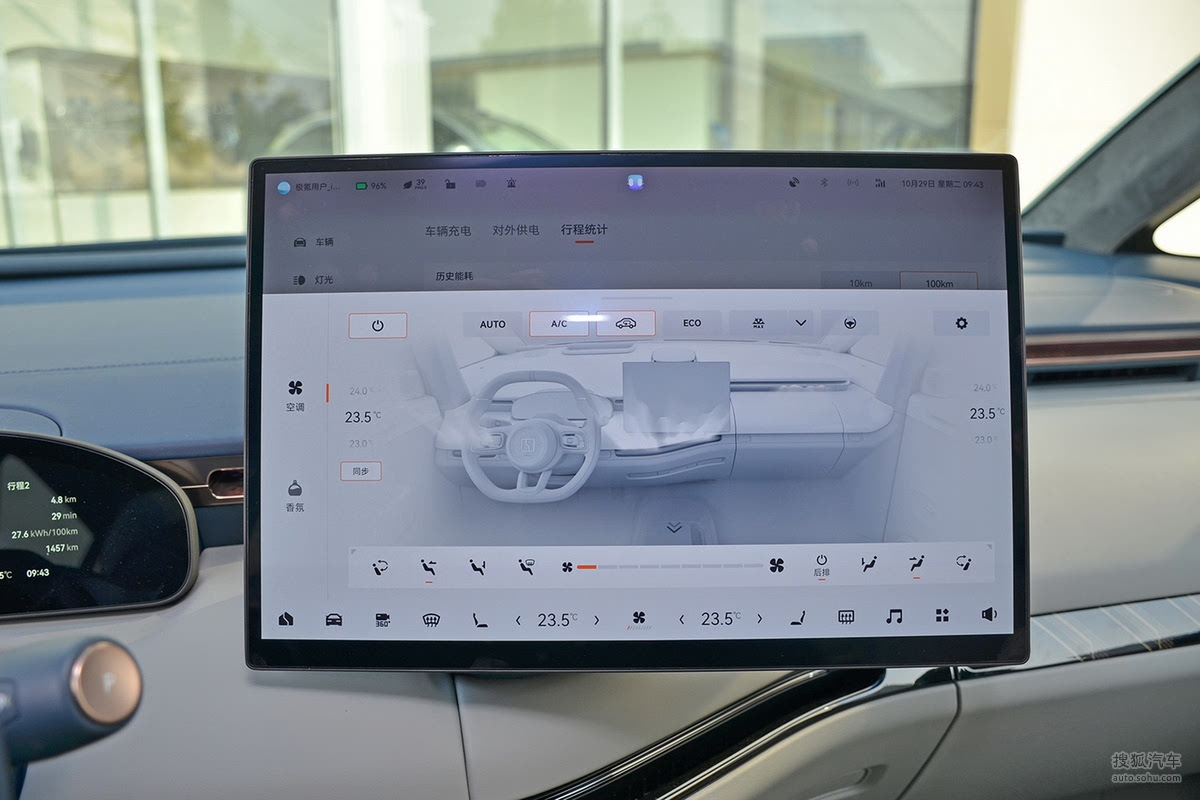Image resolution: width=1200 pixels, height=800 pixels.
Task: Toggle the climate power button
Action: point(378,325)
